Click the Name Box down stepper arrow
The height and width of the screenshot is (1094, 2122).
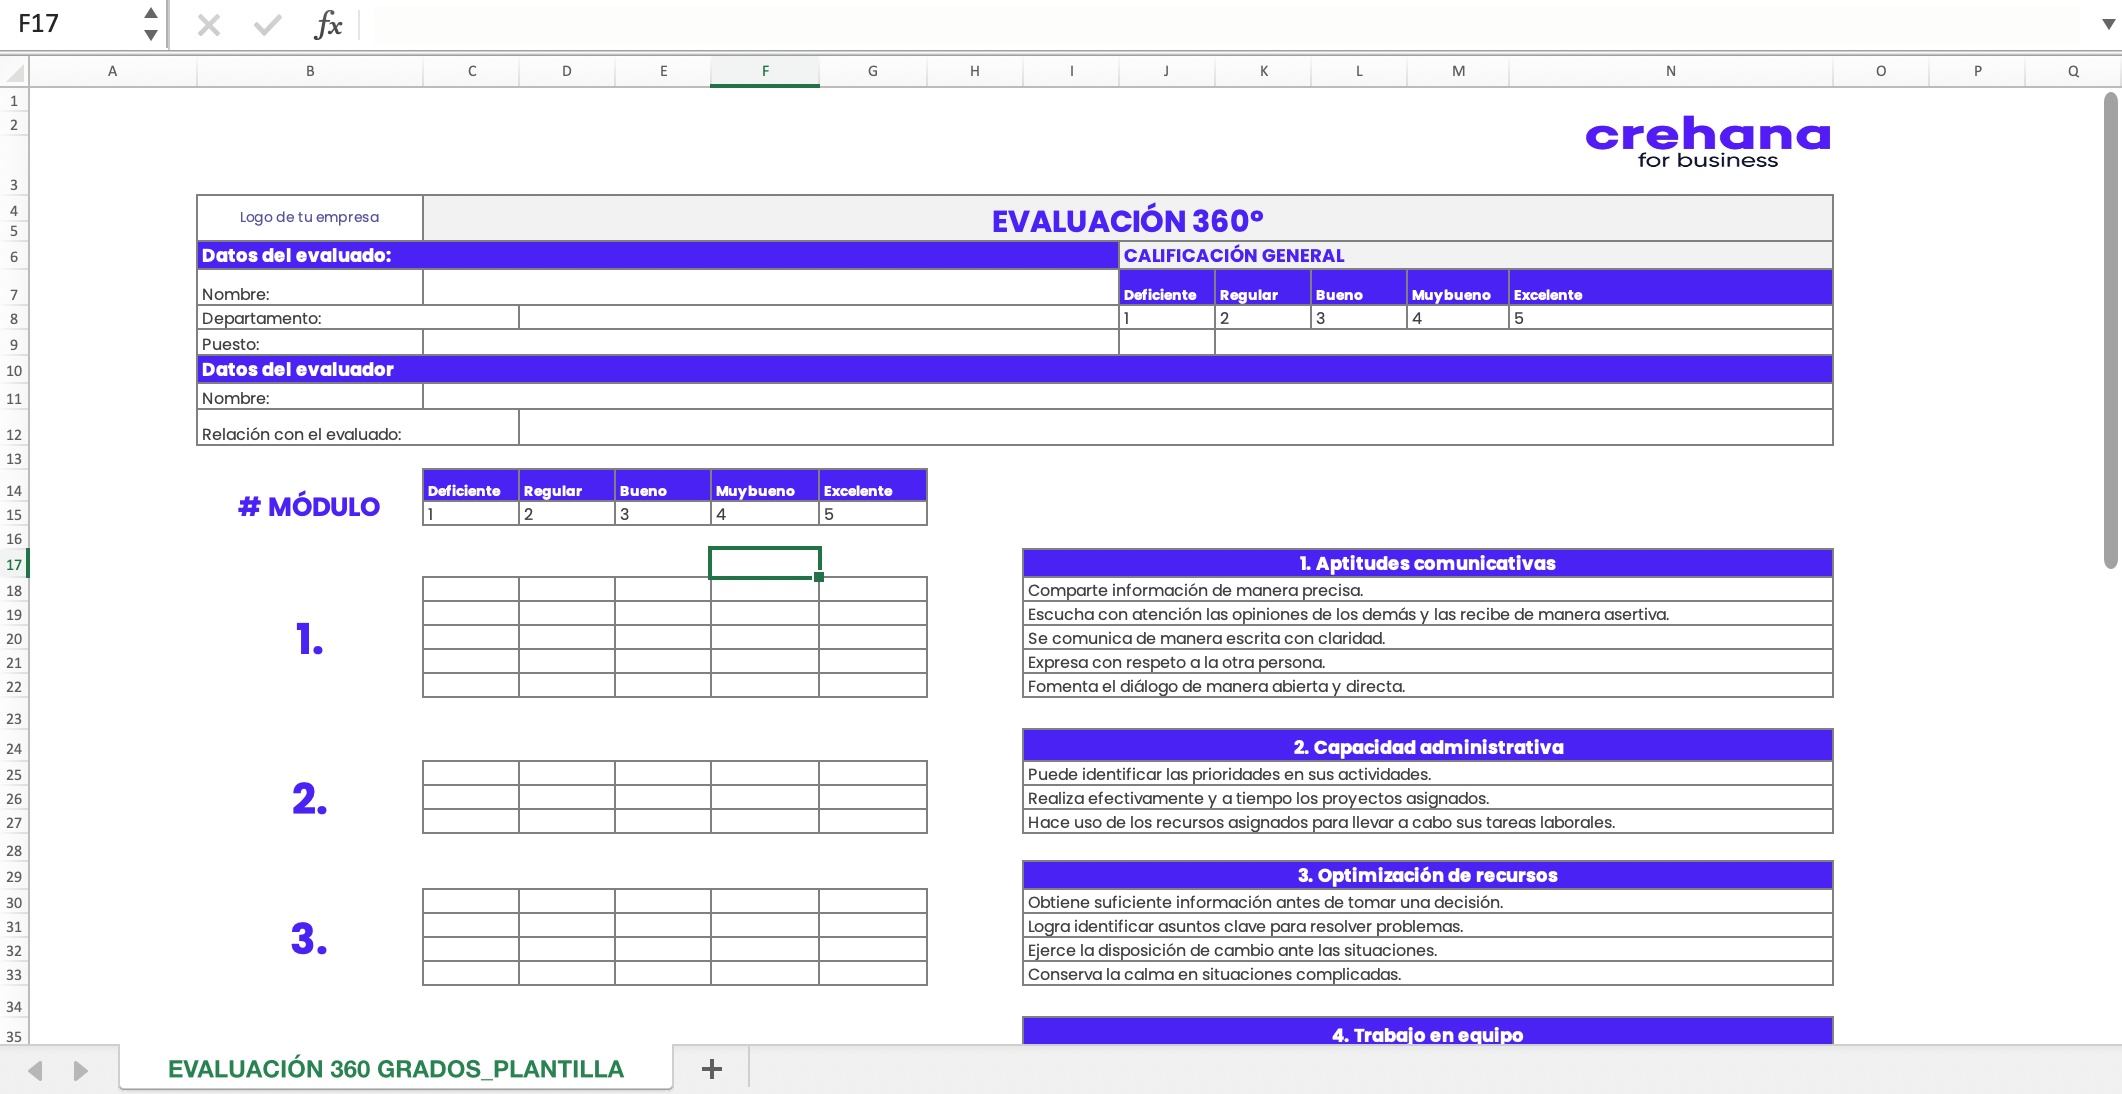[x=150, y=34]
